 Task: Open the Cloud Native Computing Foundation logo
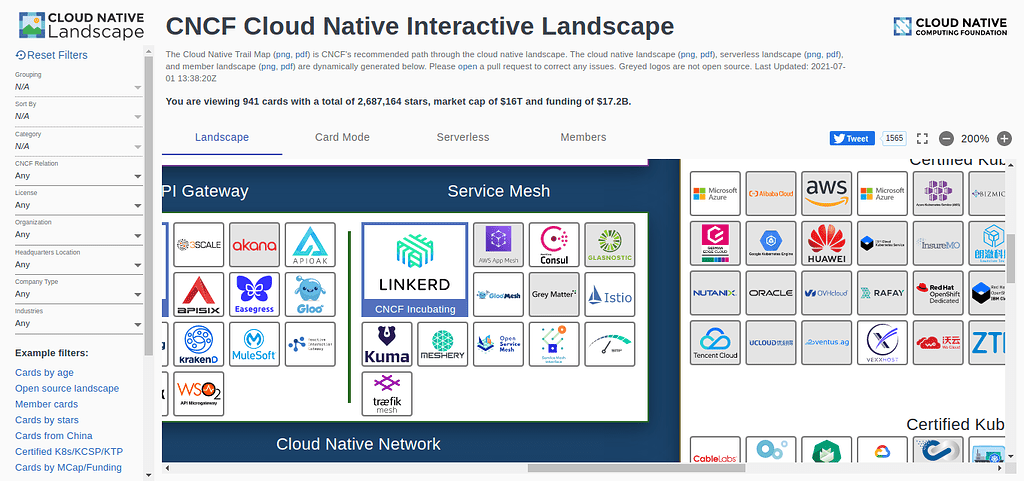tap(950, 27)
